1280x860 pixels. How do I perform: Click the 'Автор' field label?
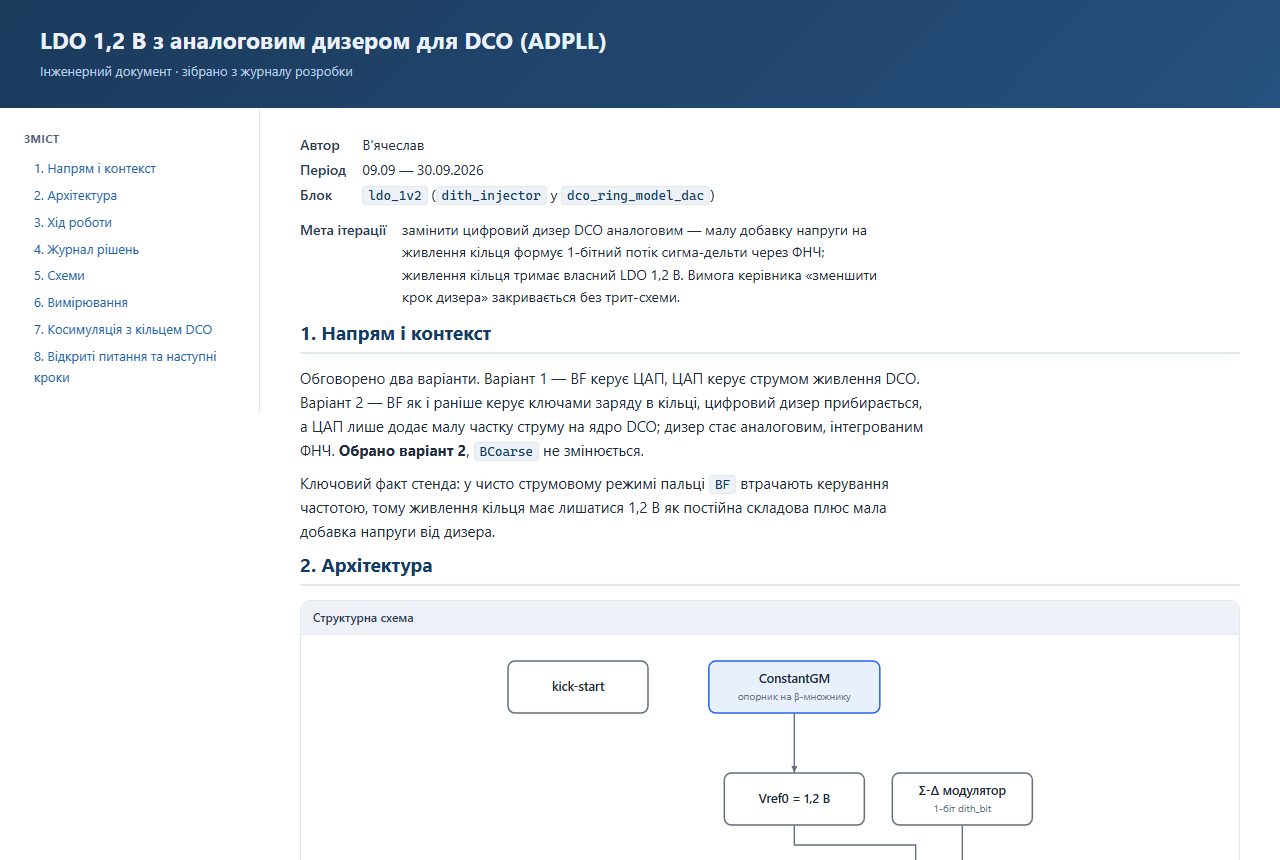pyautogui.click(x=320, y=146)
